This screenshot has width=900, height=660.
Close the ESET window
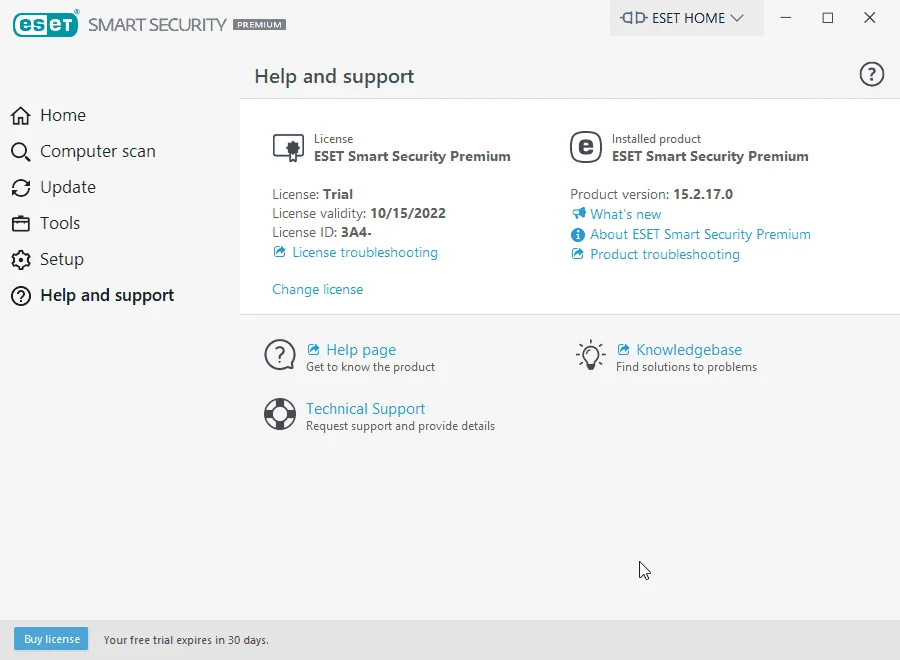click(870, 18)
